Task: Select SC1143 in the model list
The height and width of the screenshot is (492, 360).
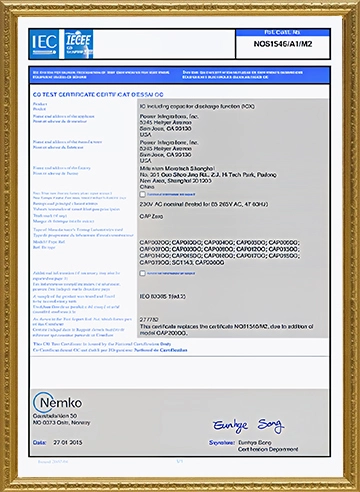Action: pos(183,263)
